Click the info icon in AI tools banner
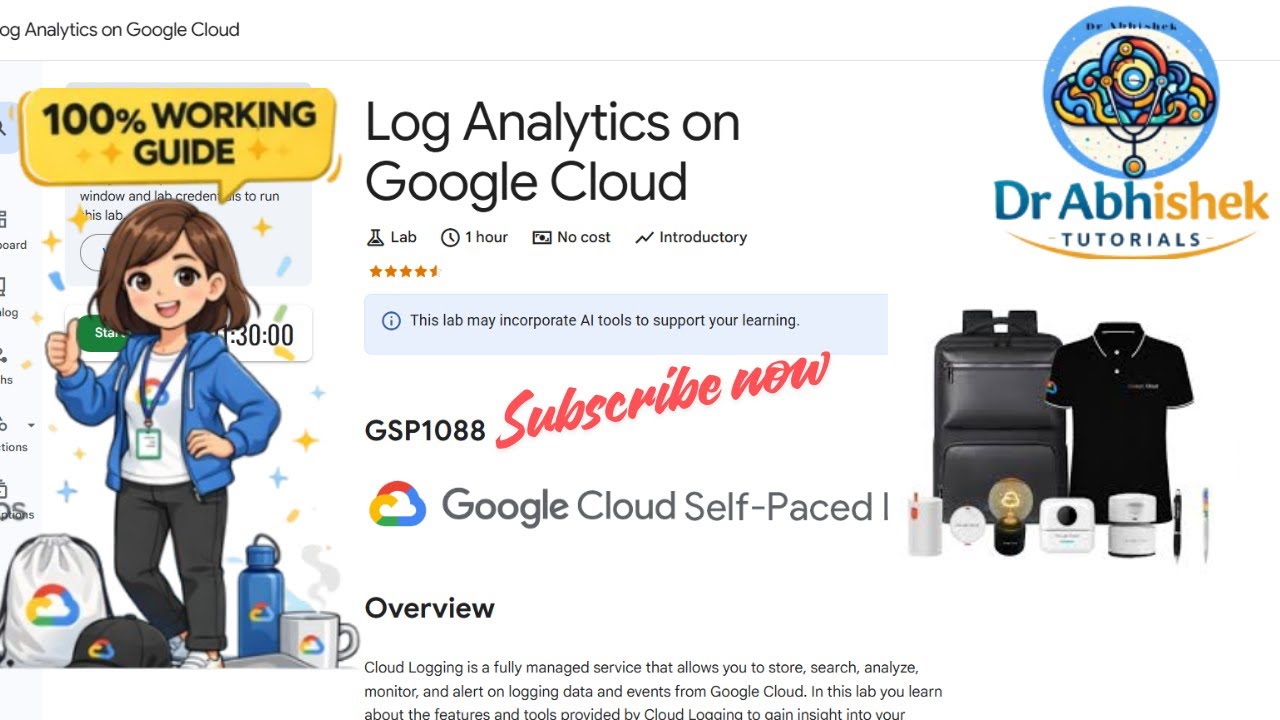Viewport: 1280px width, 720px height. point(392,321)
